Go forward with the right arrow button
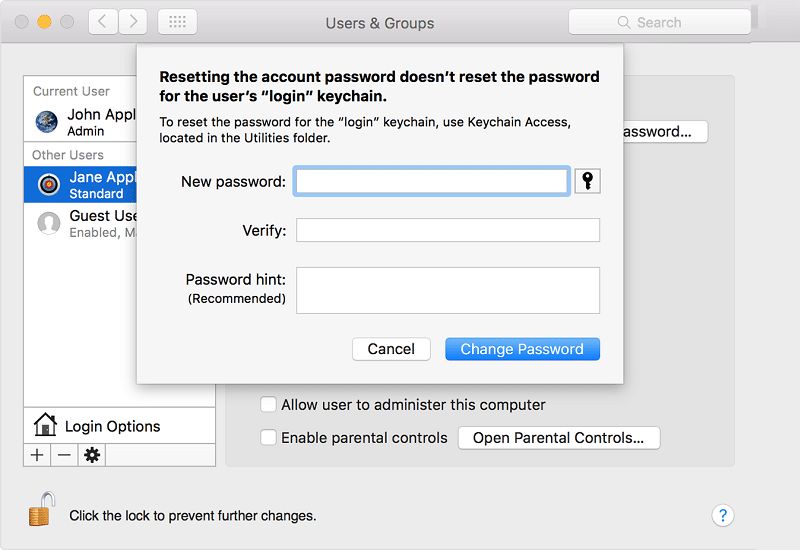This screenshot has width=800, height=550. click(x=133, y=22)
